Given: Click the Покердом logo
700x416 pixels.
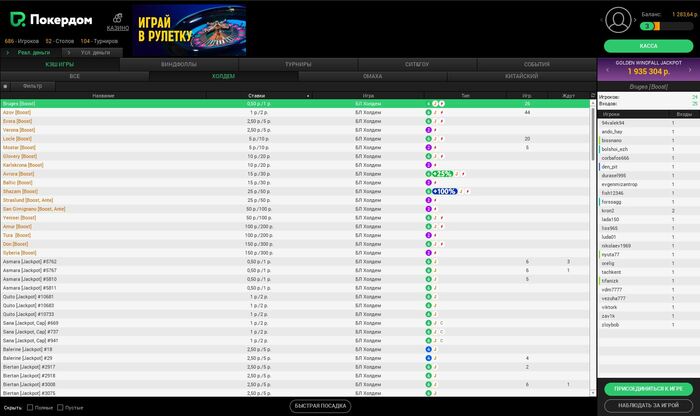Looking at the screenshot, I should coord(51,20).
